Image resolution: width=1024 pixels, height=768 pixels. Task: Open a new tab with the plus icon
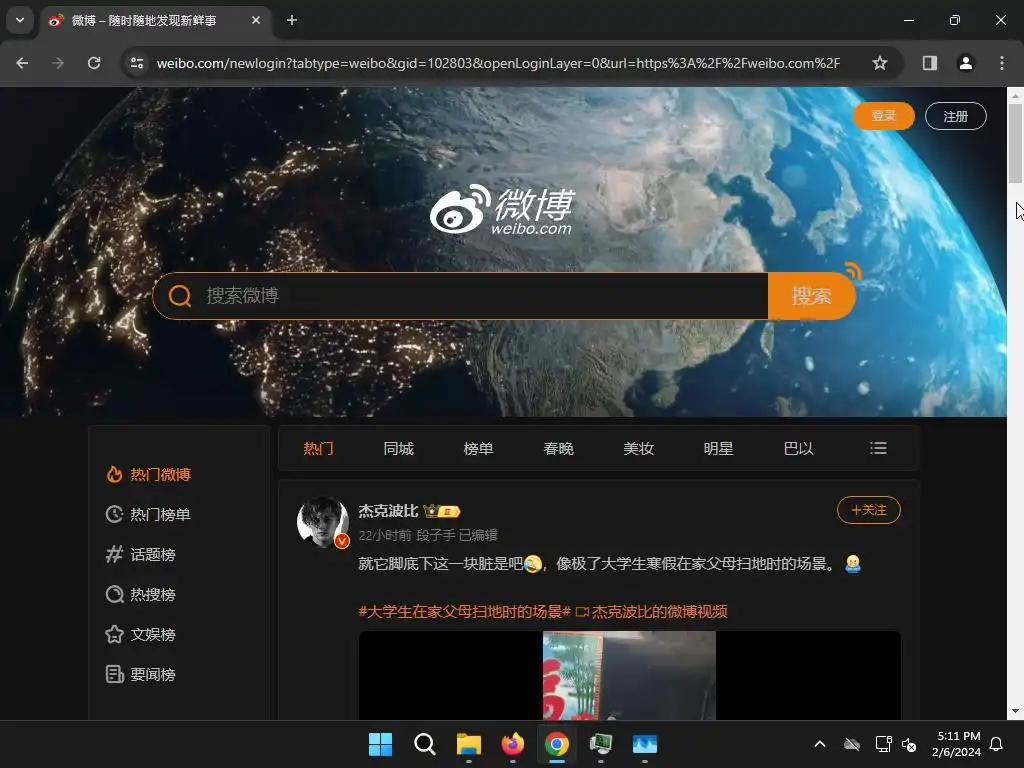point(292,20)
